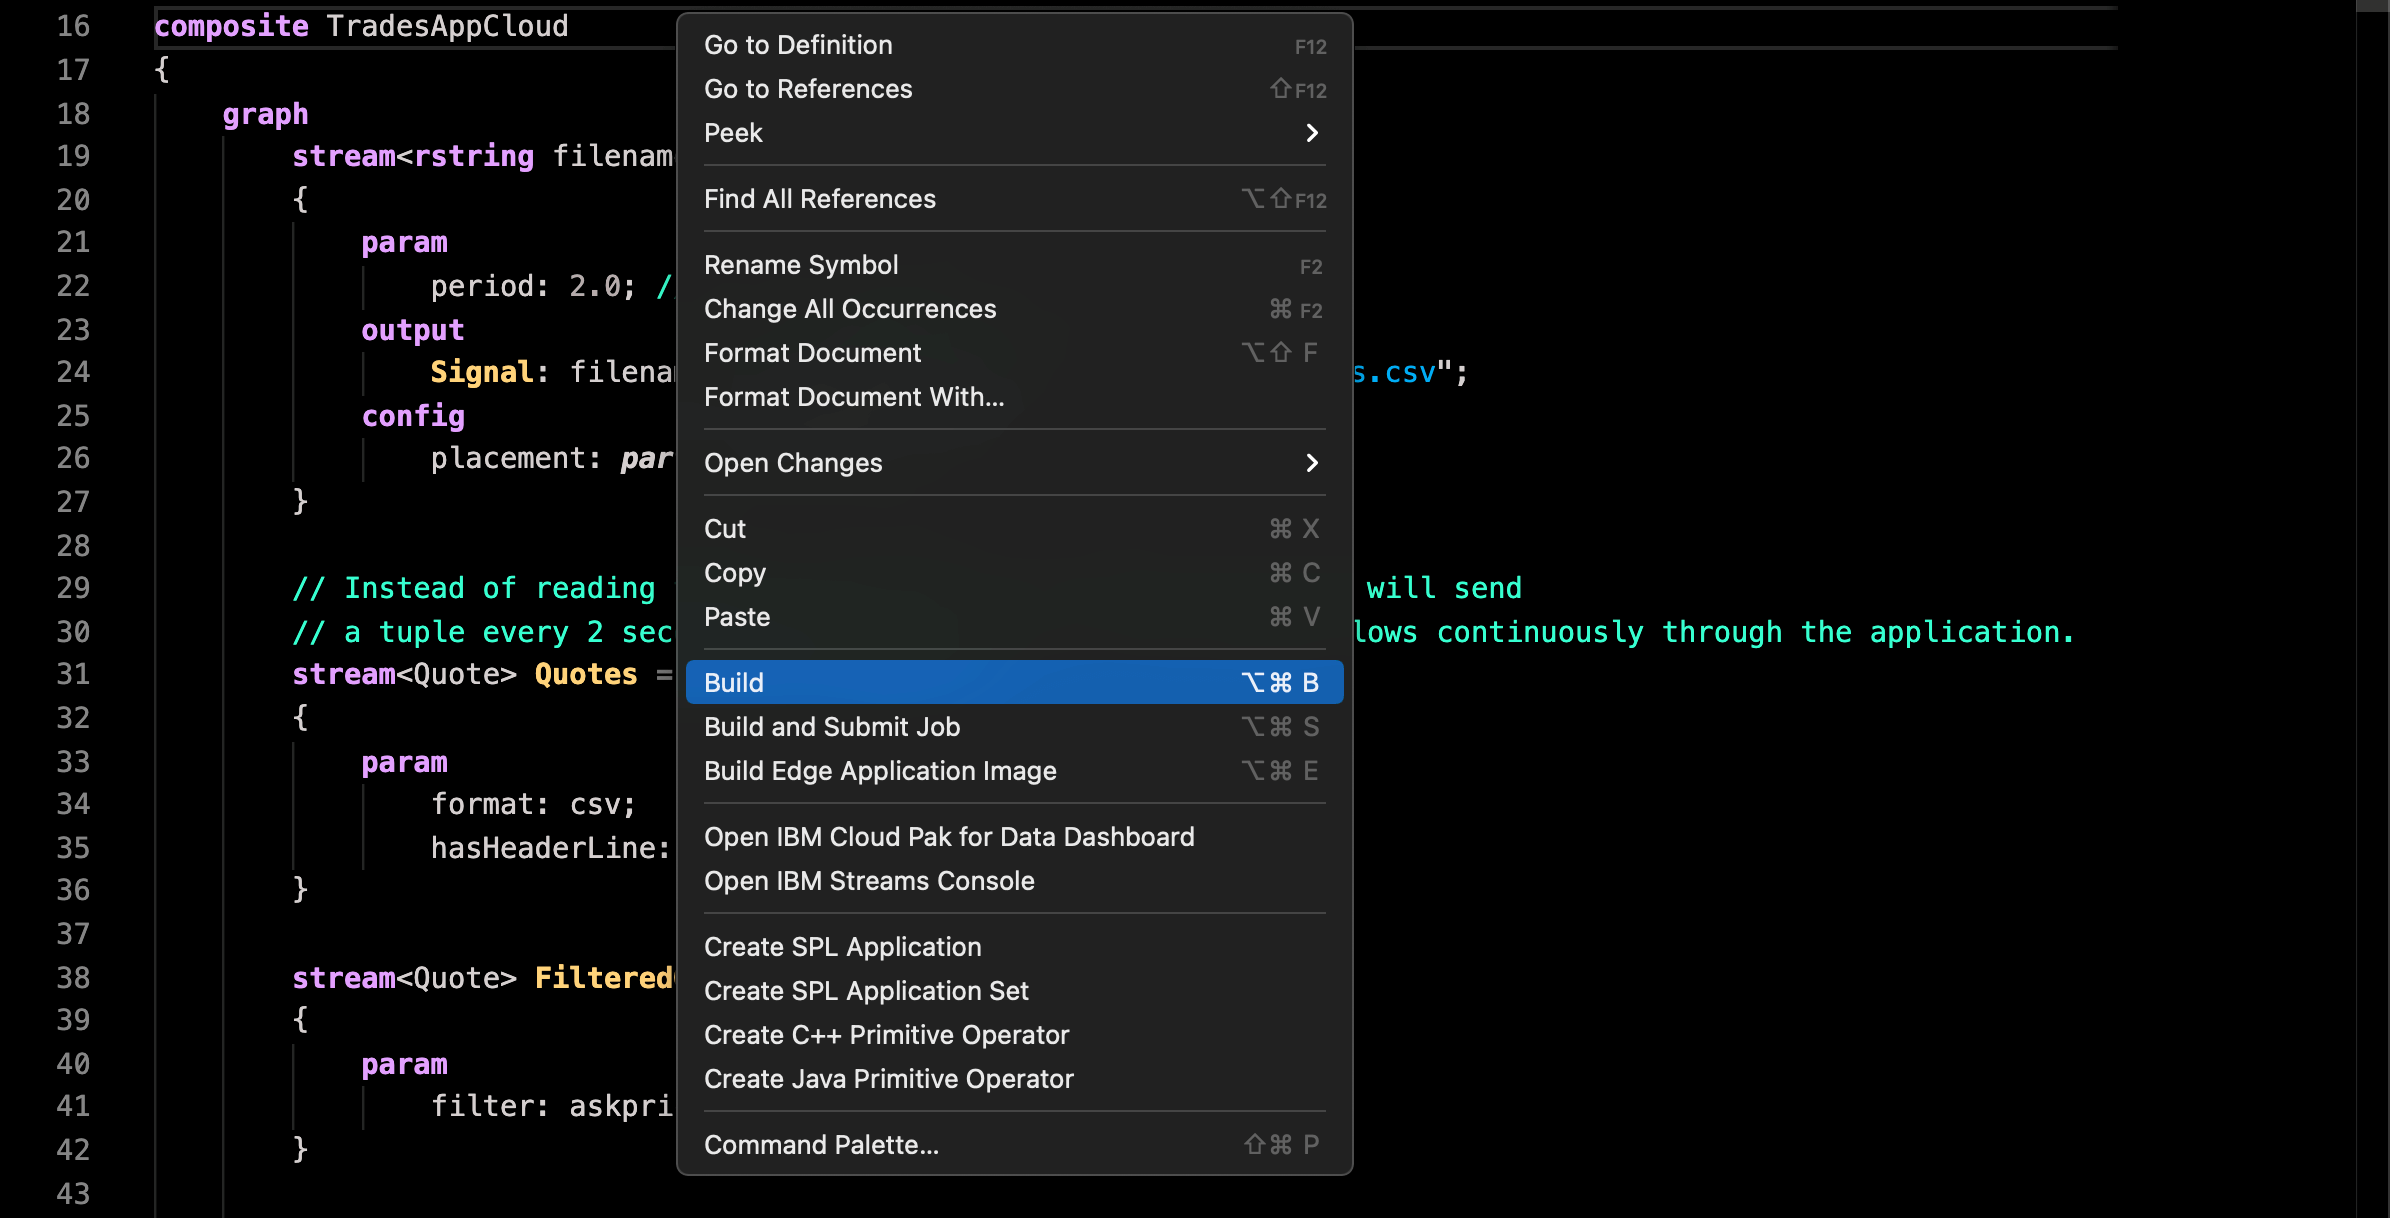Choose Build Edge Application Image

point(880,771)
